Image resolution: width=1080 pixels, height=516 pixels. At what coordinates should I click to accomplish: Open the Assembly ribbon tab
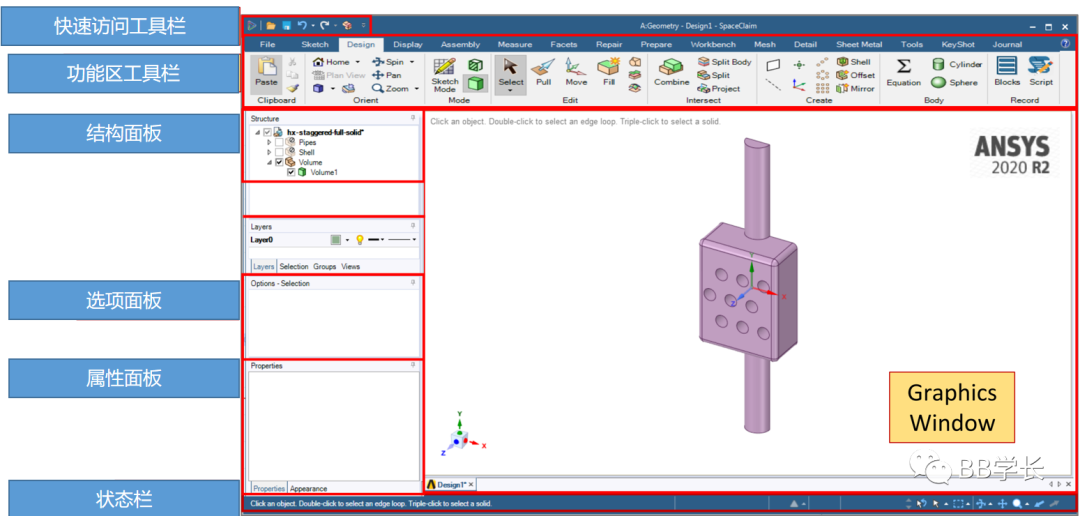coord(460,44)
